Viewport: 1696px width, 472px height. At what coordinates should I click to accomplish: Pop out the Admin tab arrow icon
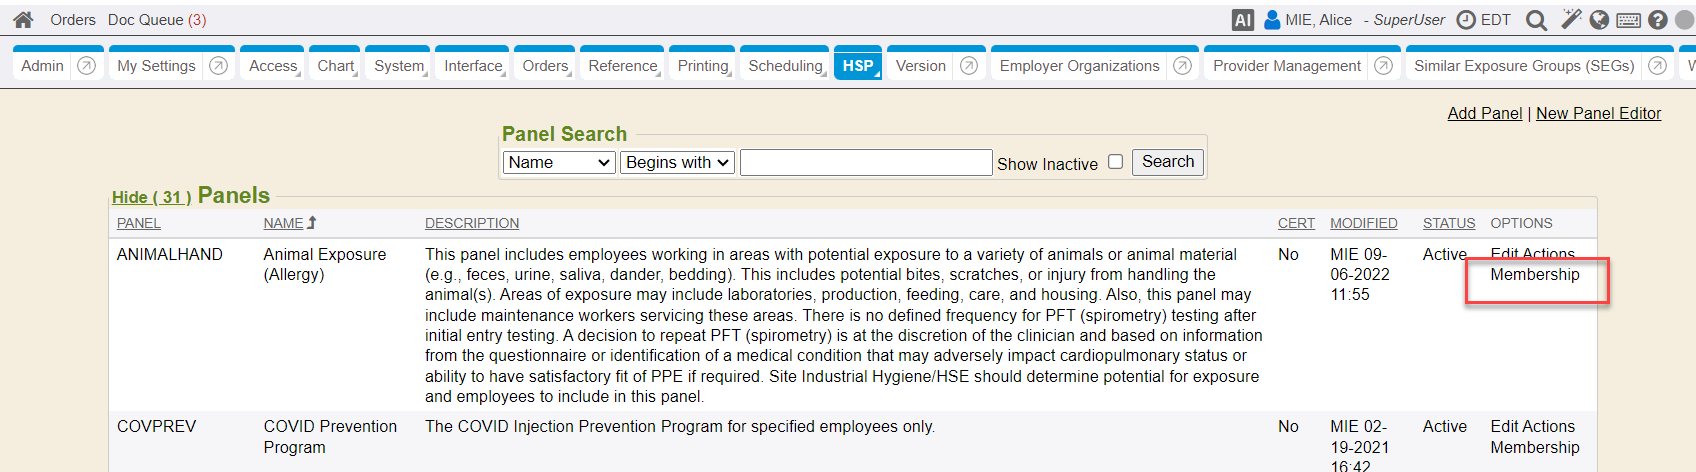coord(87,66)
